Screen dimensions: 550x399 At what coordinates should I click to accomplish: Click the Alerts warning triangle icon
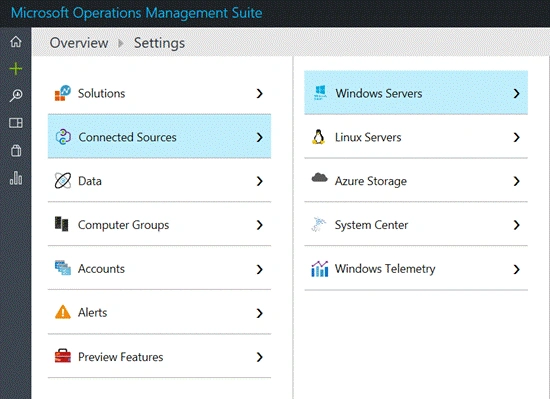(63, 312)
